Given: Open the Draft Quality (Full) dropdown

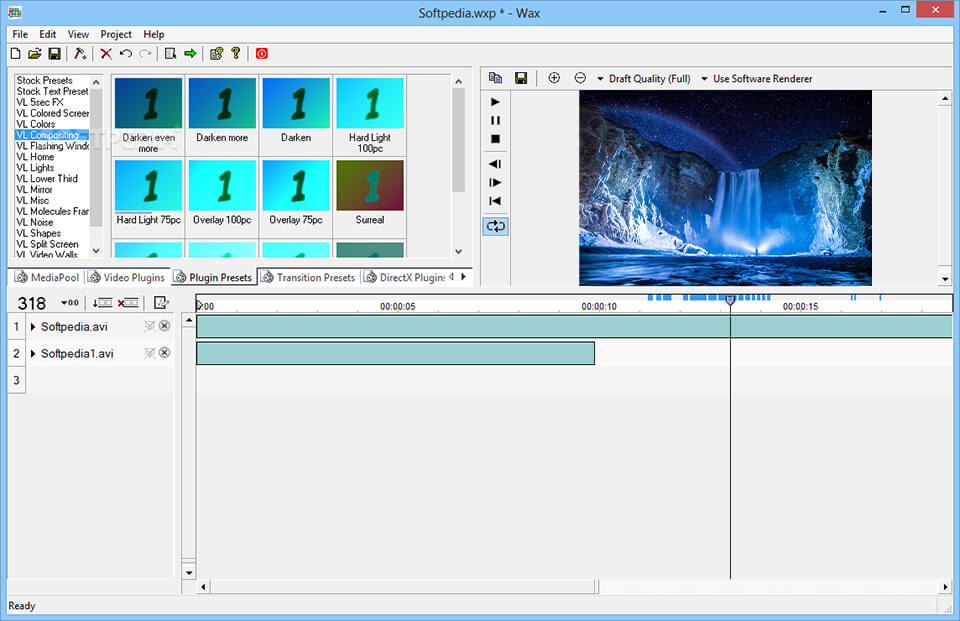Looking at the screenshot, I should (x=644, y=79).
